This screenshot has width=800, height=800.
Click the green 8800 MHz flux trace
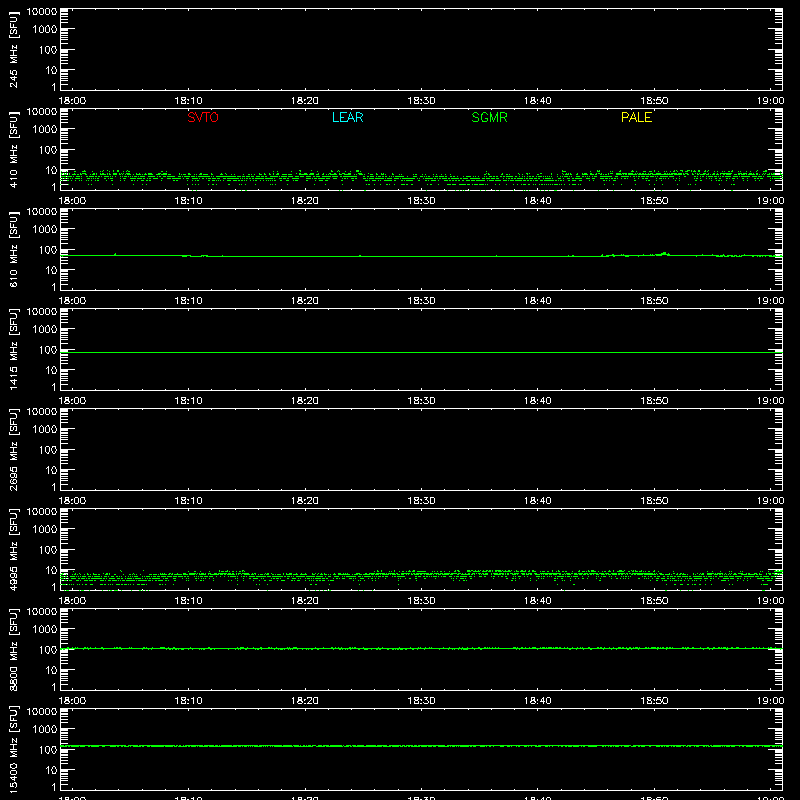pos(421,648)
